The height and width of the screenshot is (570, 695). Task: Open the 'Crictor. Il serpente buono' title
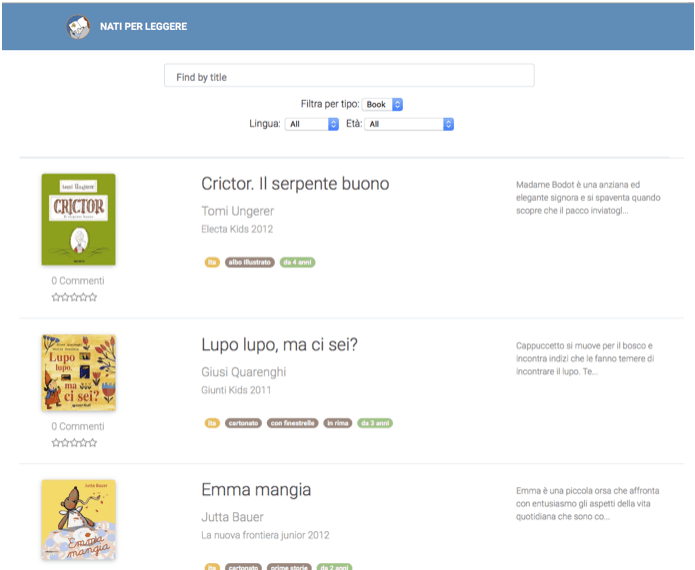tap(295, 184)
